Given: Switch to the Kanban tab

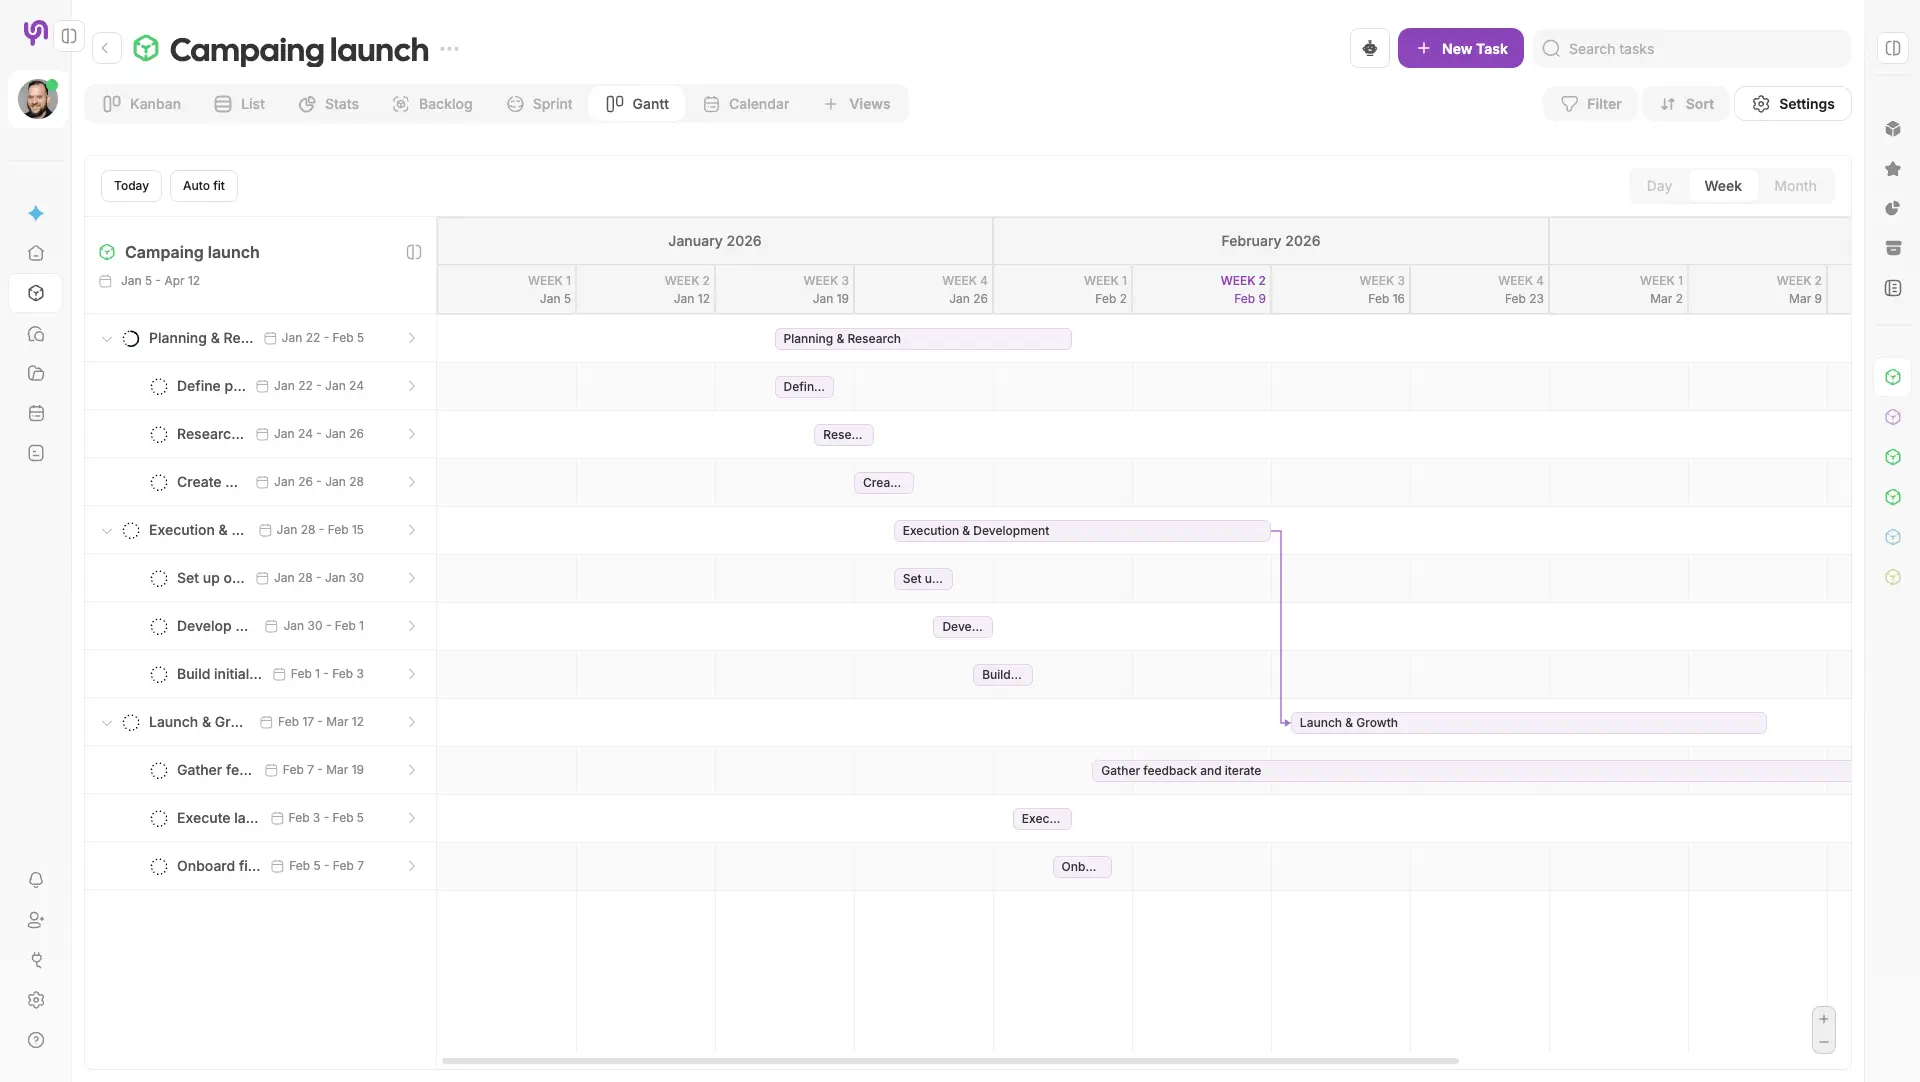Looking at the screenshot, I should (142, 104).
